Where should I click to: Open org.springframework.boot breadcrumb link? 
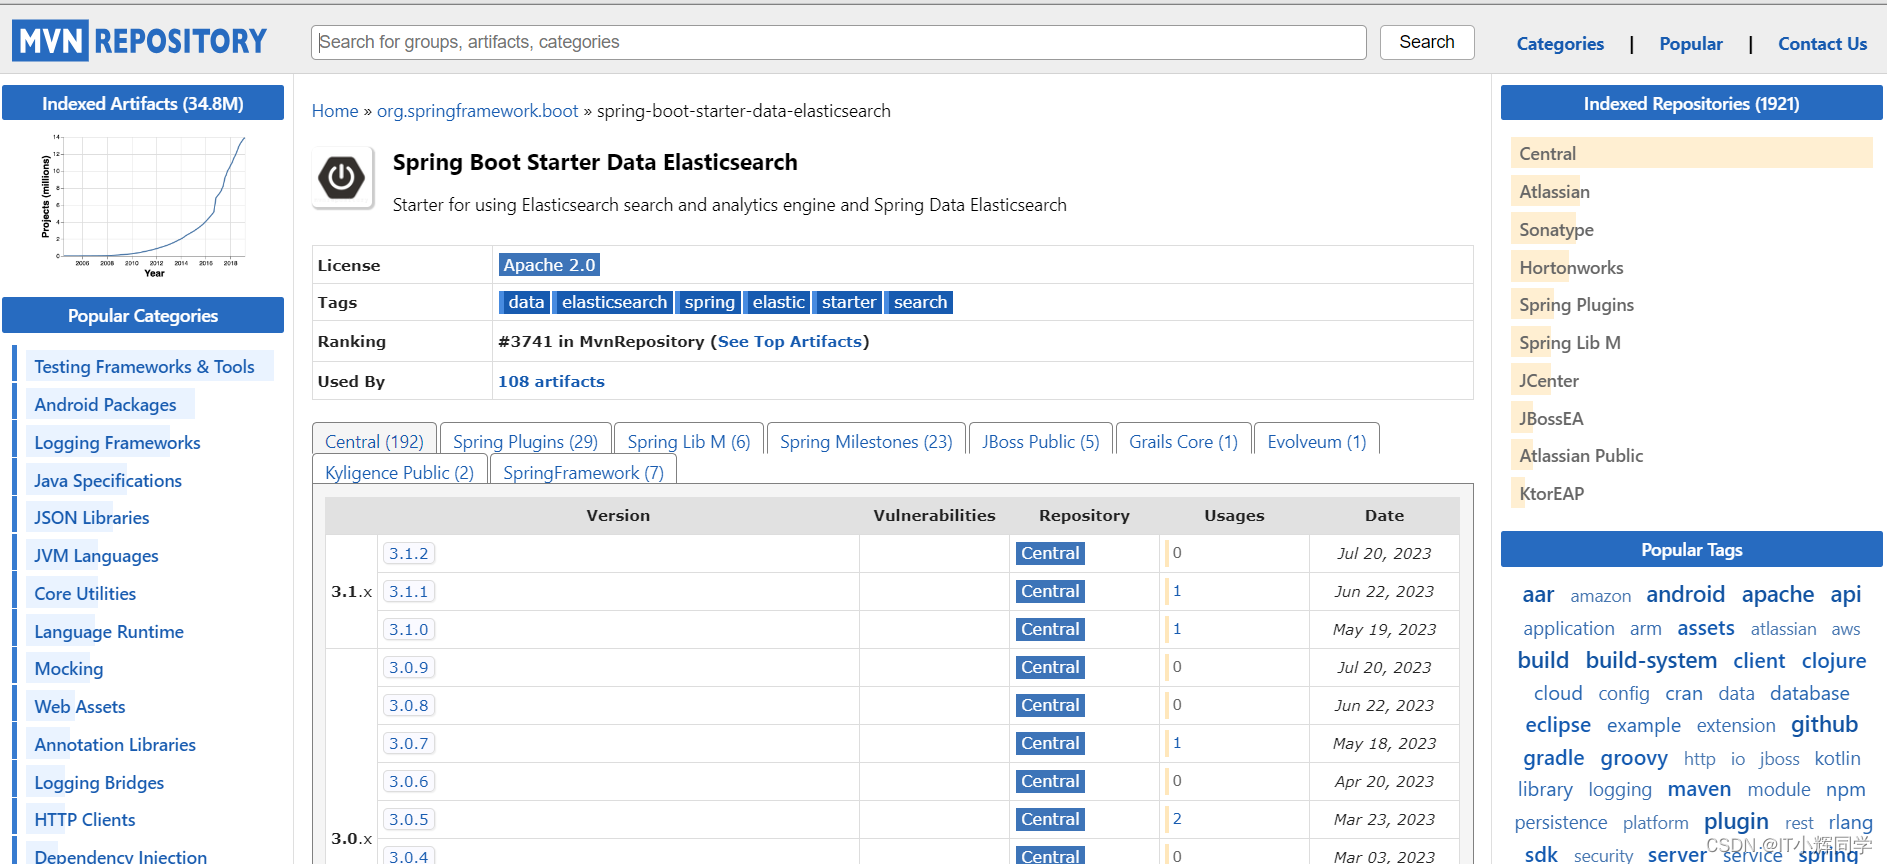pyautogui.click(x=477, y=111)
